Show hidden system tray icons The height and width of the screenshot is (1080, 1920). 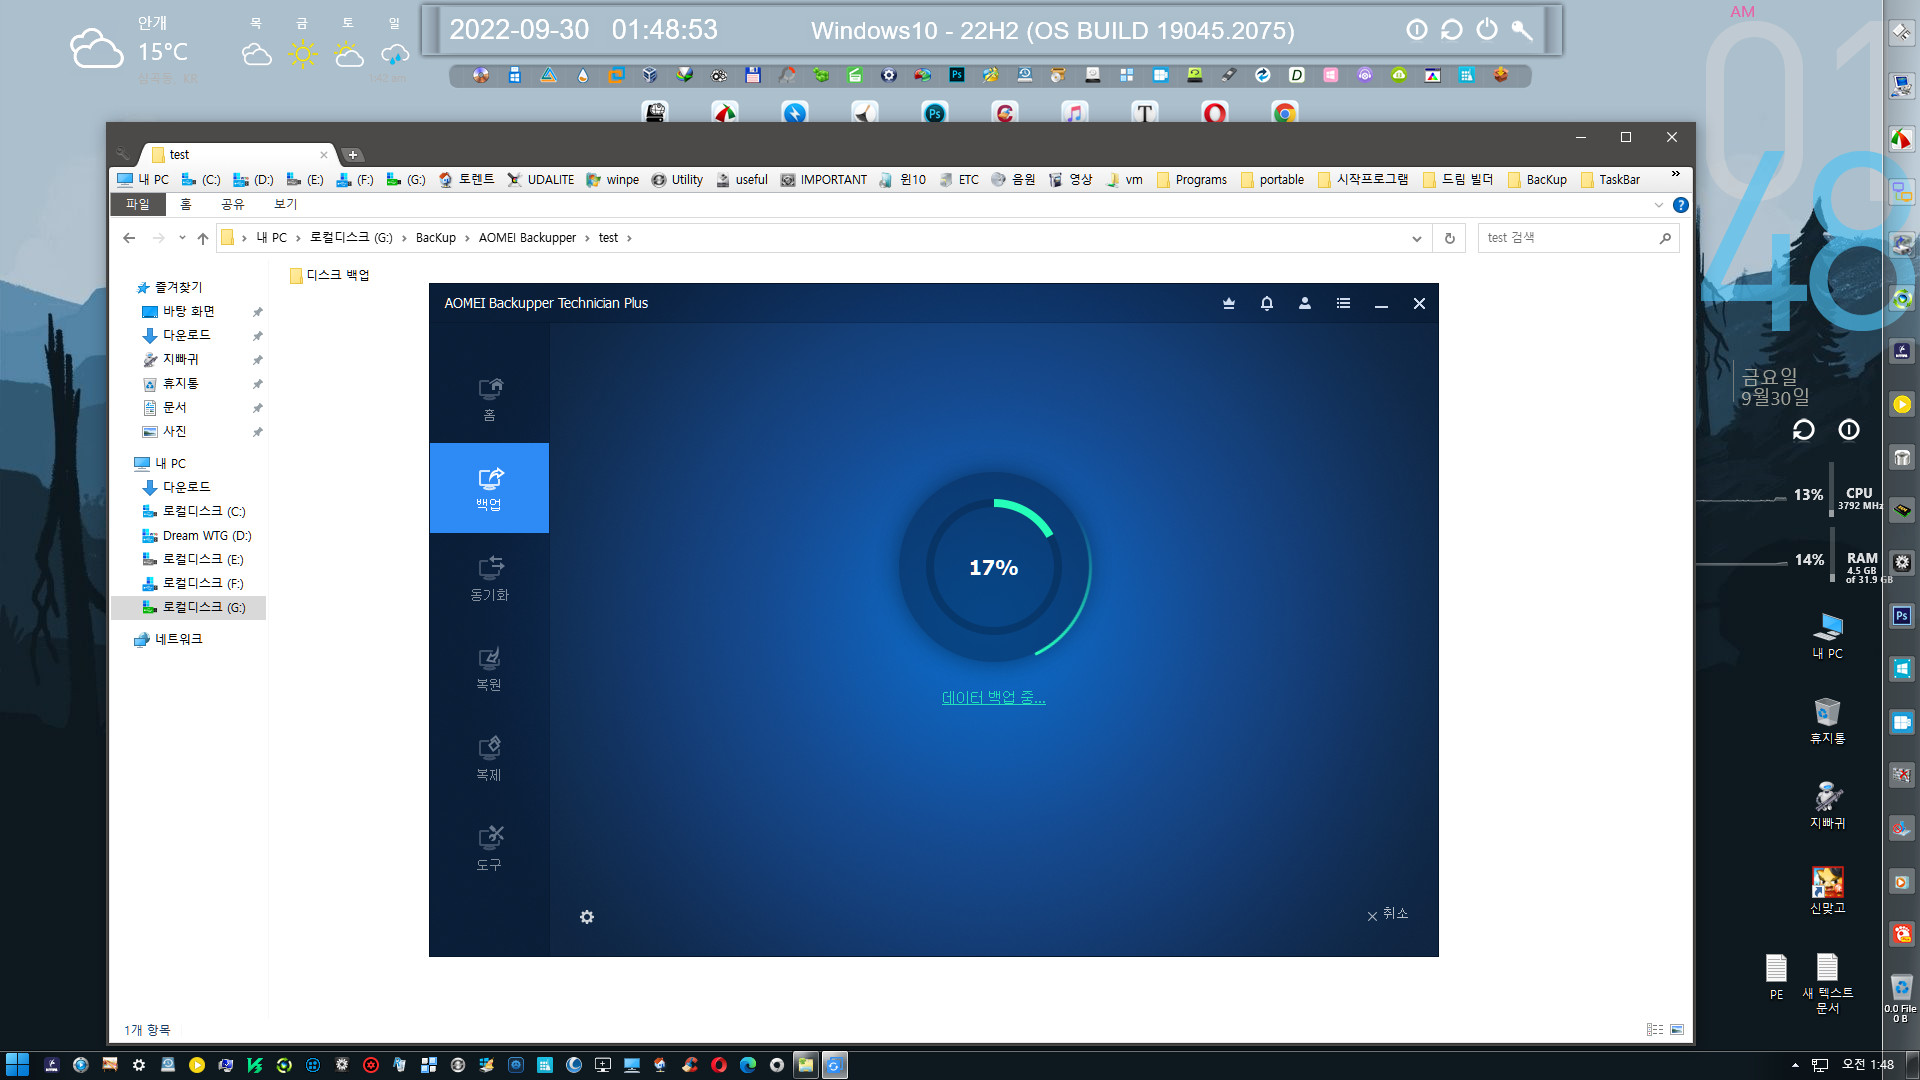point(1795,1065)
